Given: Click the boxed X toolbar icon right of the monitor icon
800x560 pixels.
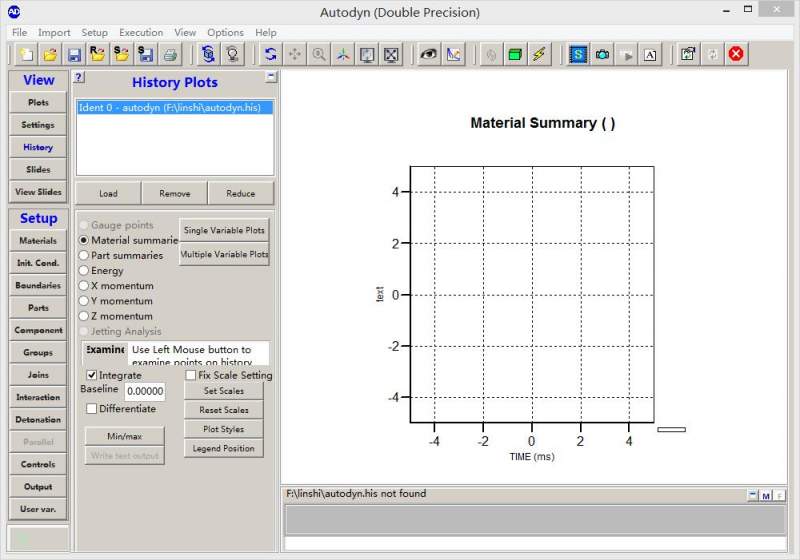Looking at the screenshot, I should tap(391, 55).
